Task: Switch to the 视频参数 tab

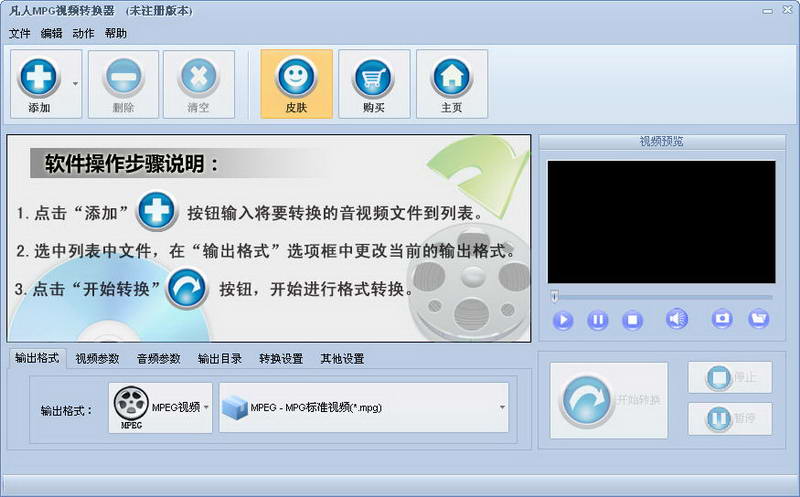Action: click(x=97, y=359)
